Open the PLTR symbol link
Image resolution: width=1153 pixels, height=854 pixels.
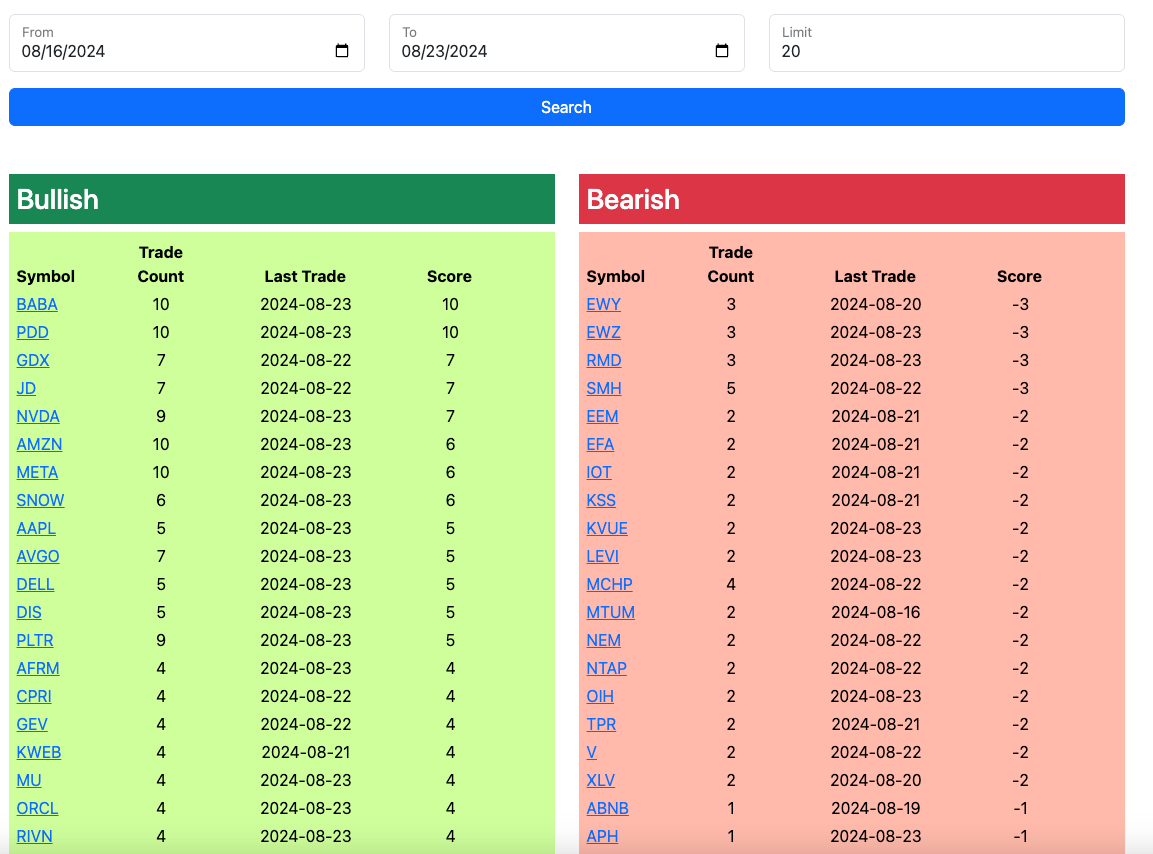[x=35, y=640]
